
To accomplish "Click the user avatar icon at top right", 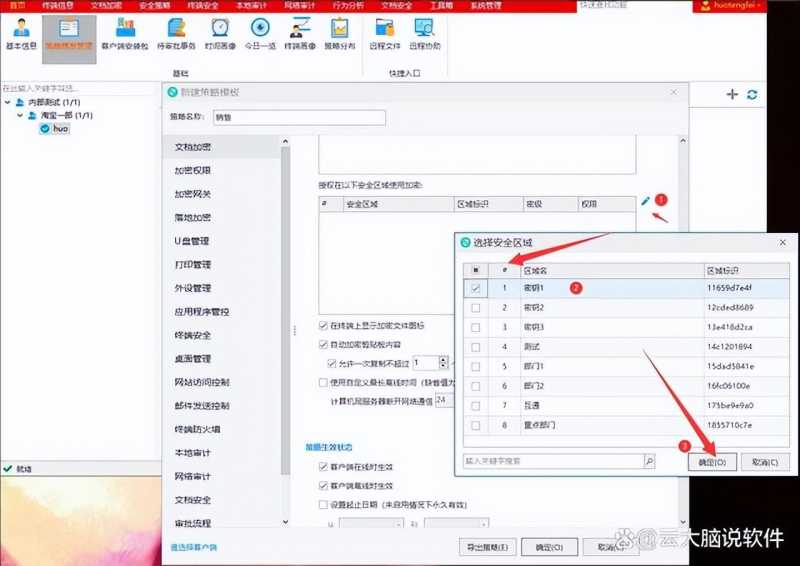I will (706, 6).
